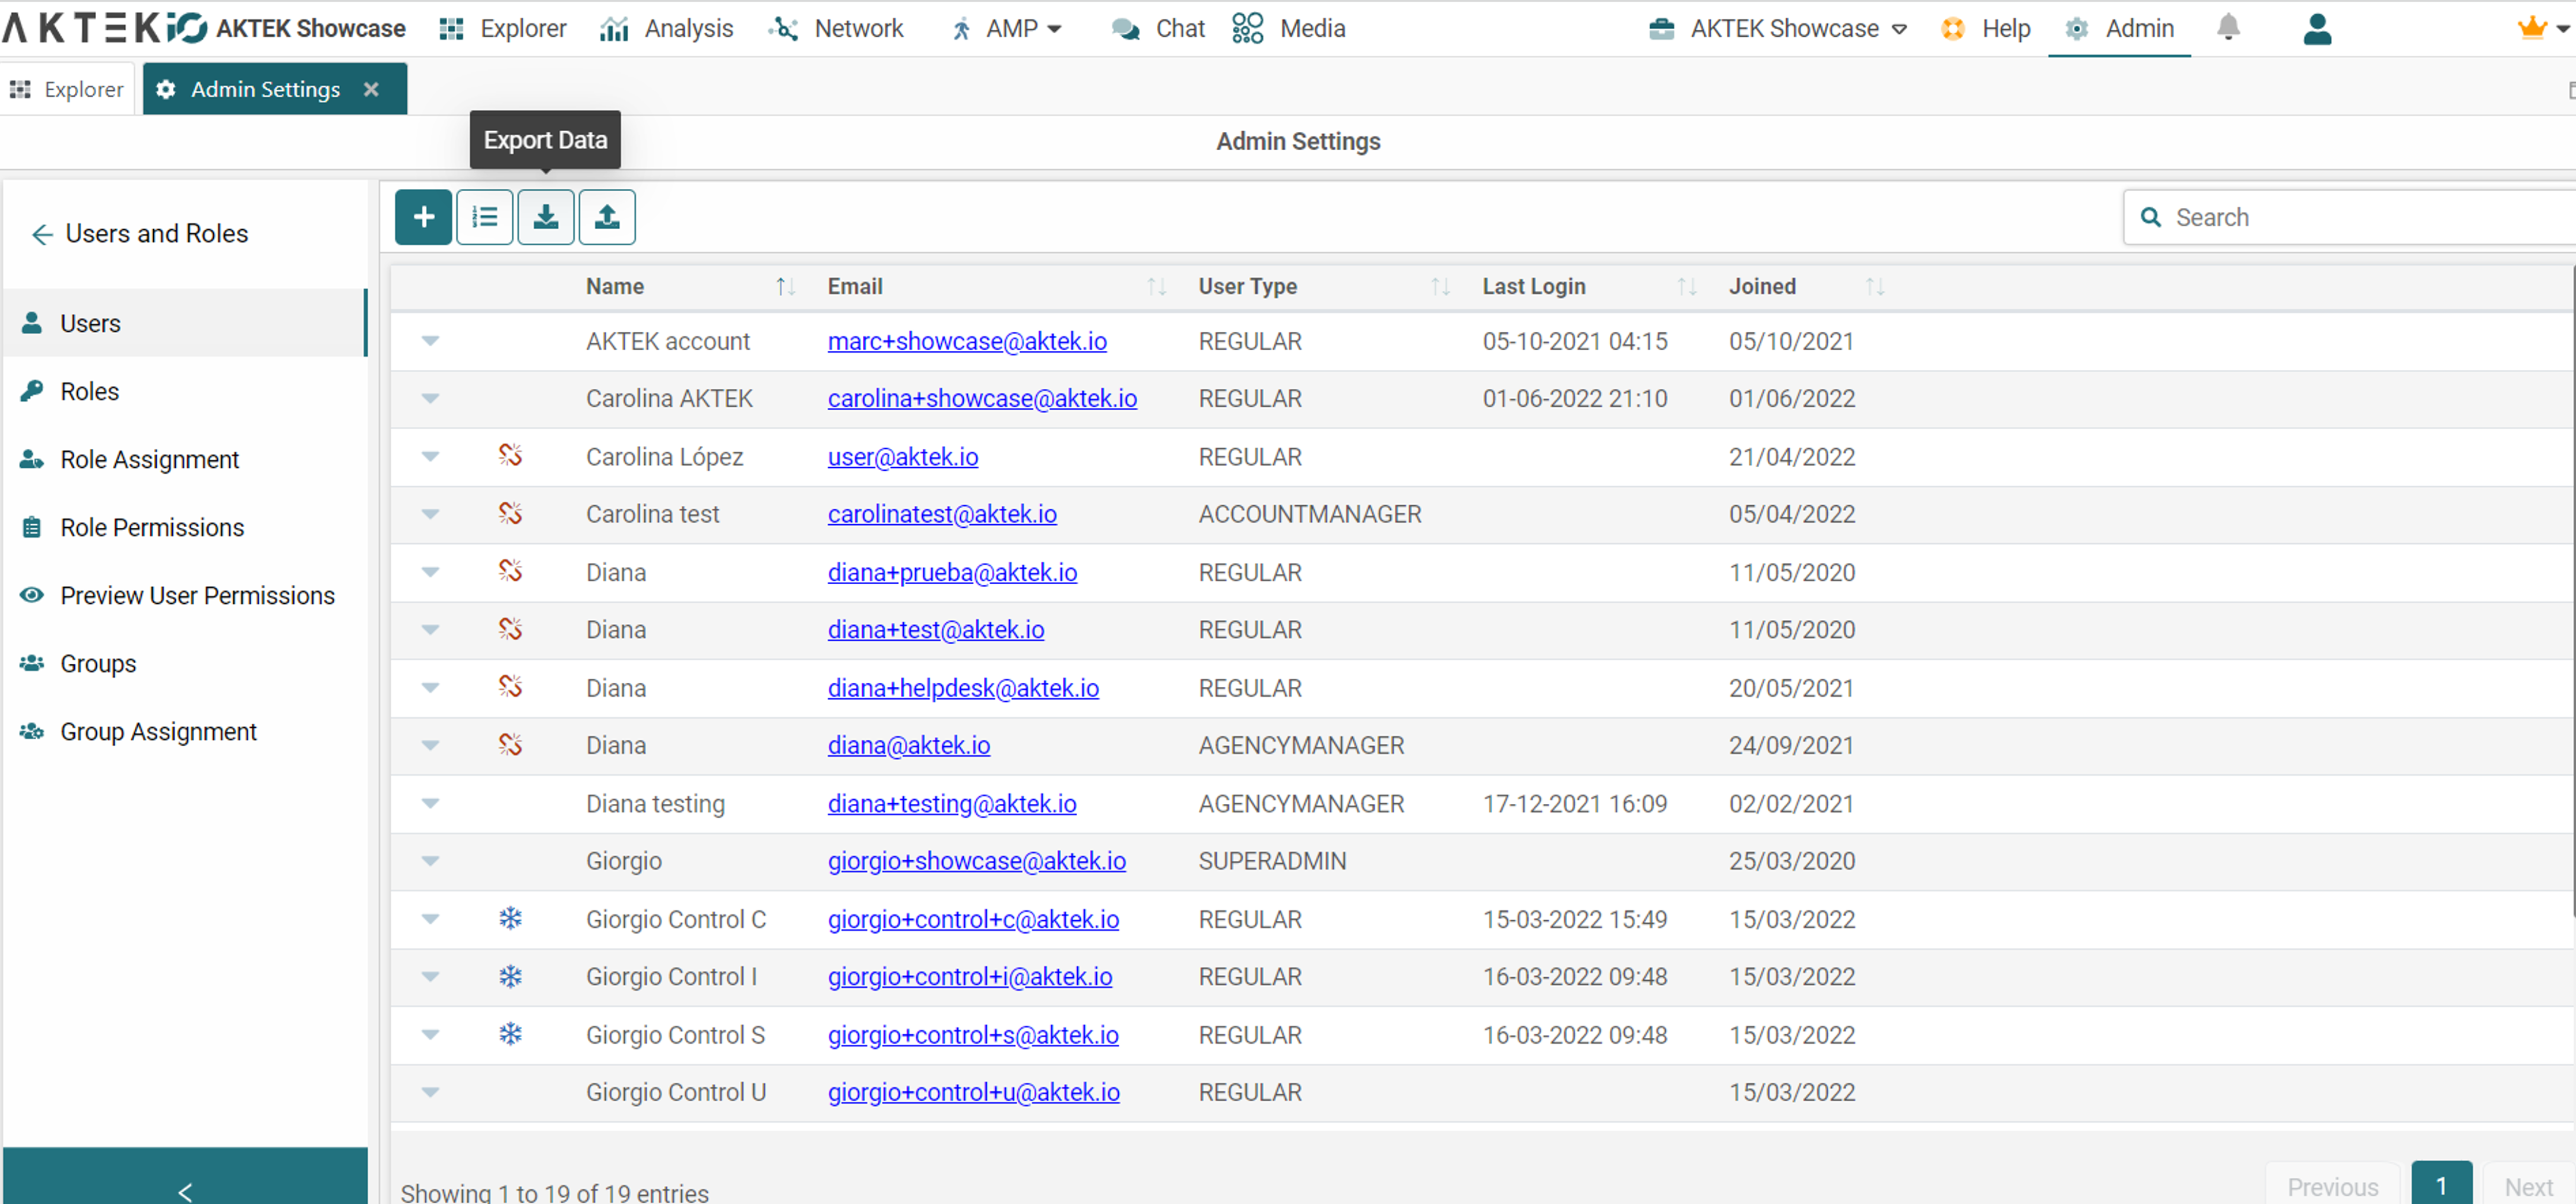Open user@aktek.io email link
The height and width of the screenshot is (1204, 2576).
click(x=903, y=456)
